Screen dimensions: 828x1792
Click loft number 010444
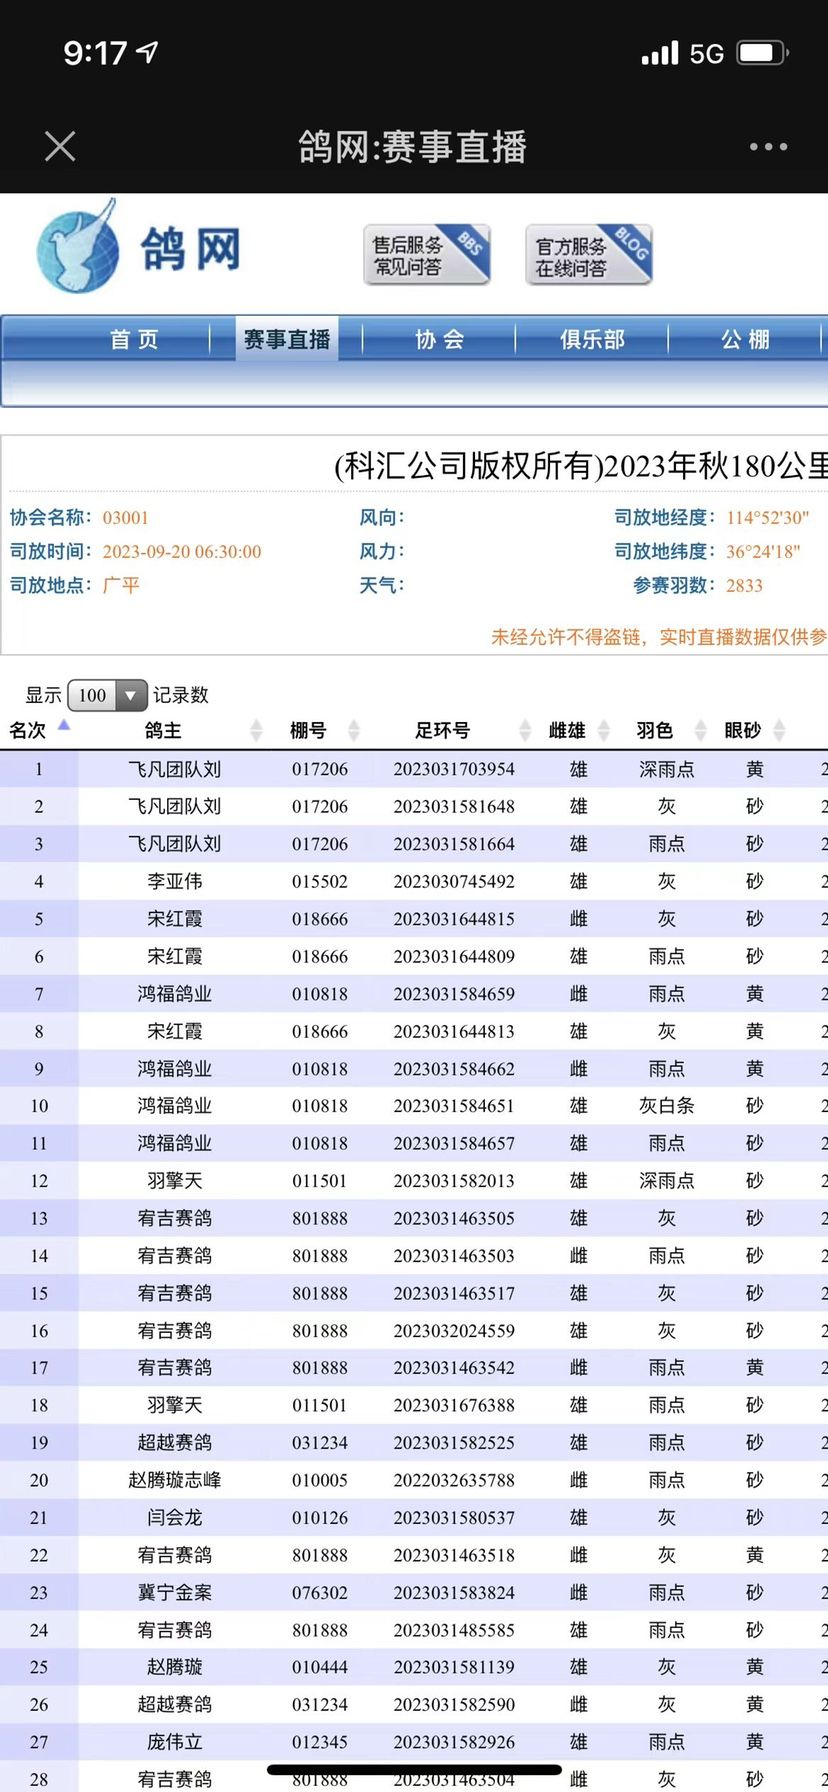click(x=320, y=1667)
